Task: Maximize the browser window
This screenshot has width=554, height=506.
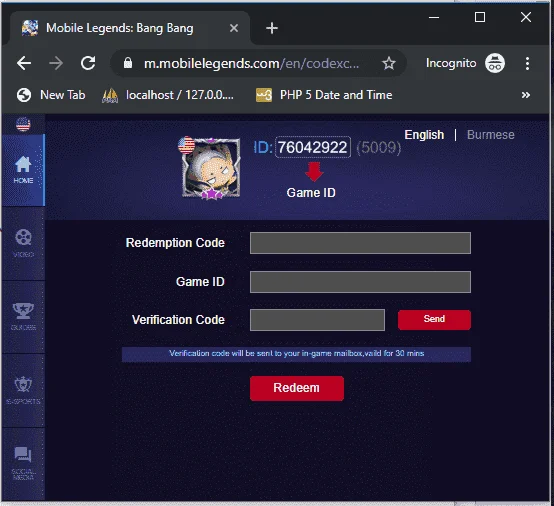Action: tap(479, 17)
